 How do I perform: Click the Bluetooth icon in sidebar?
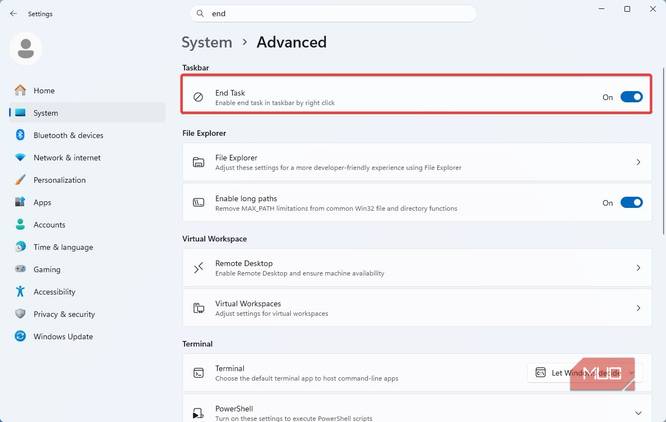20,135
